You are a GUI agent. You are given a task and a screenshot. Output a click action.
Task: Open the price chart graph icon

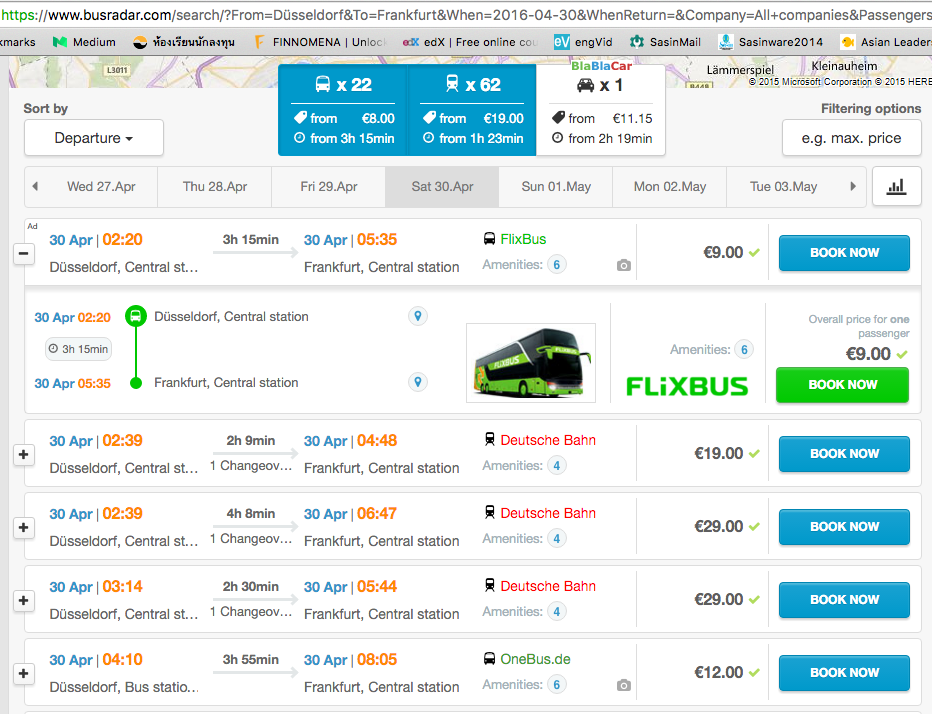tap(896, 187)
